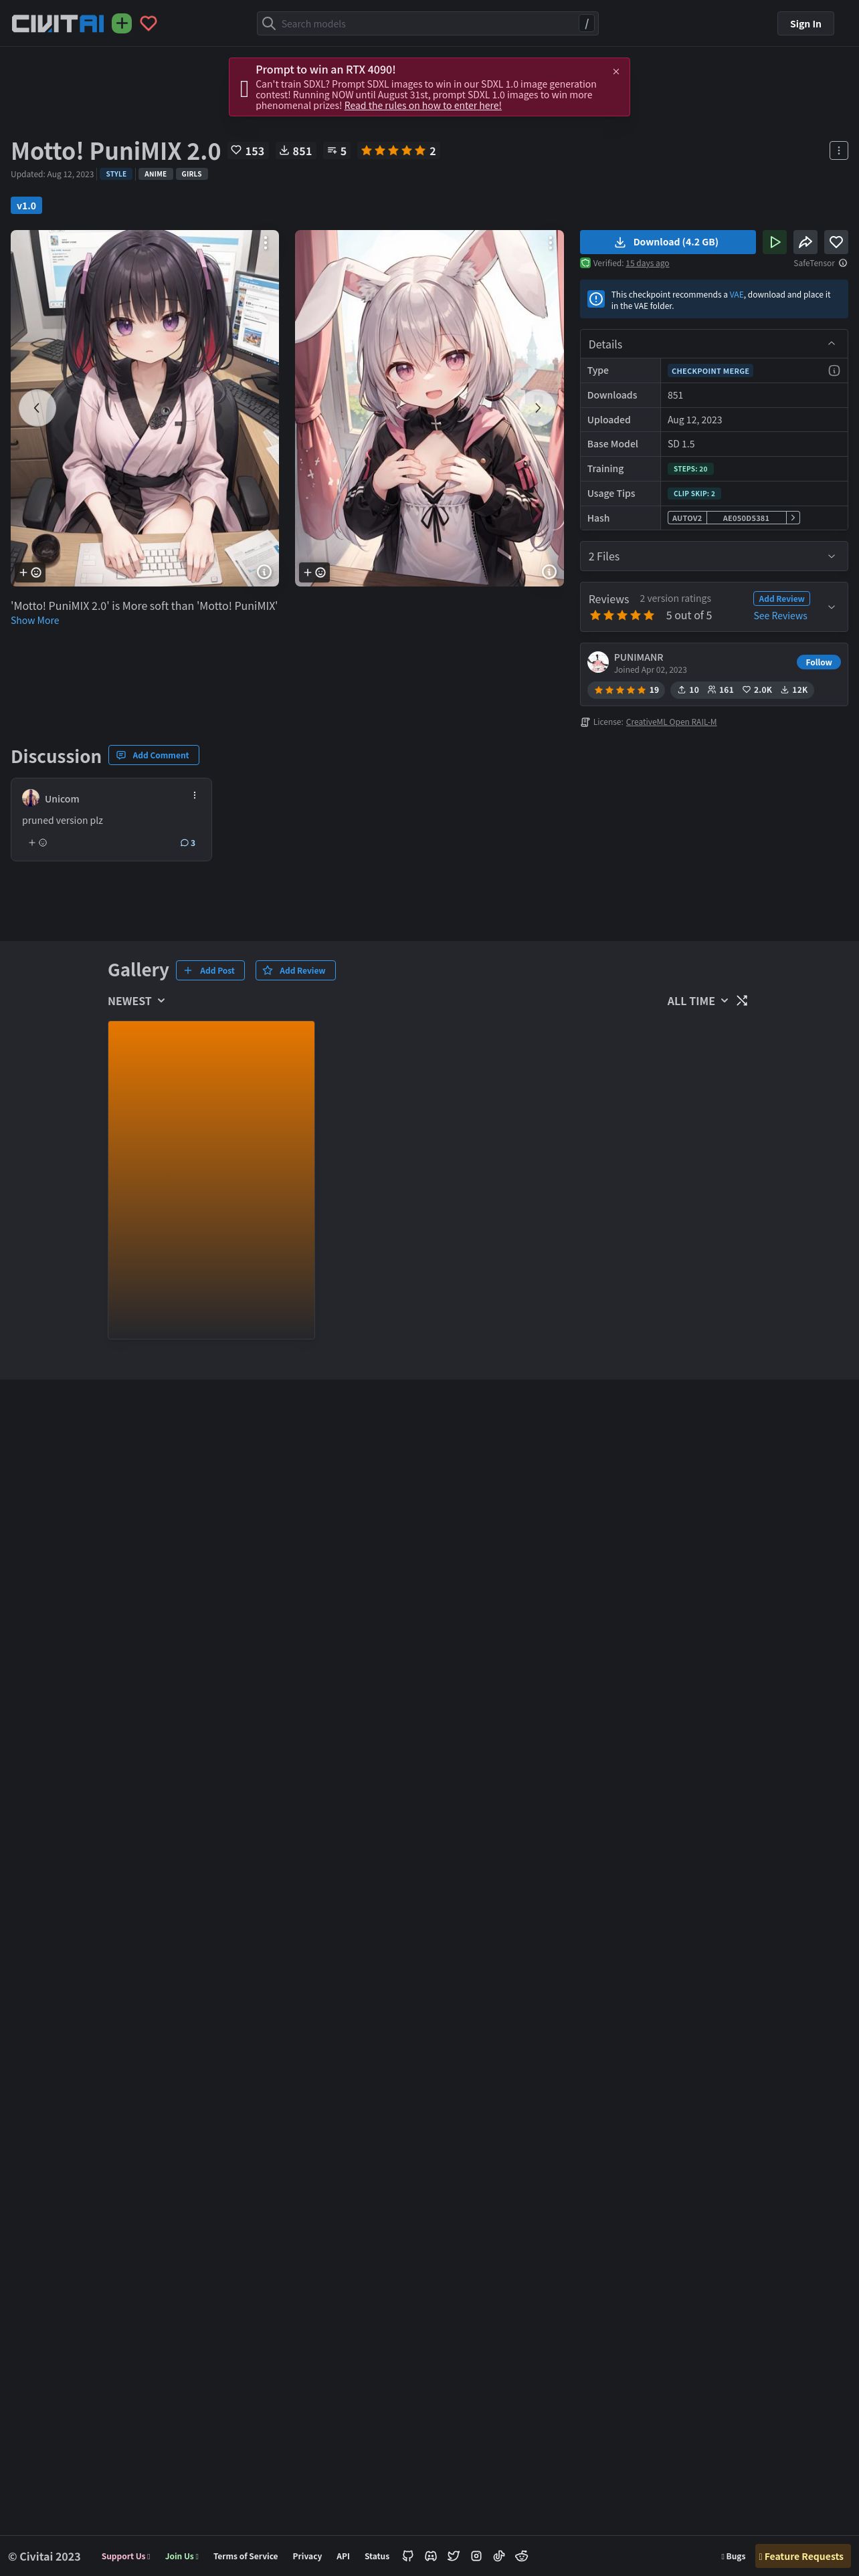This screenshot has width=859, height=2576.
Task: Open CreativeML Open RAIL-M license link
Action: click(671, 722)
